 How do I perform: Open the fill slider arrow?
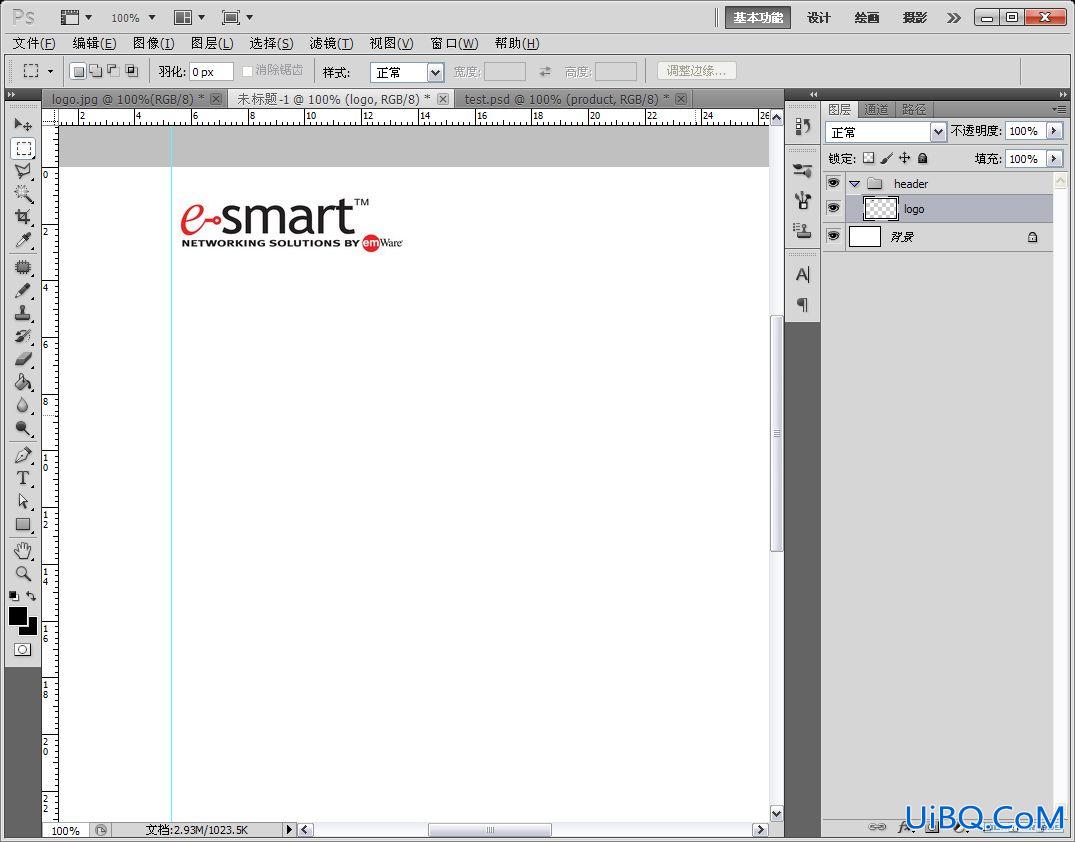point(1054,158)
